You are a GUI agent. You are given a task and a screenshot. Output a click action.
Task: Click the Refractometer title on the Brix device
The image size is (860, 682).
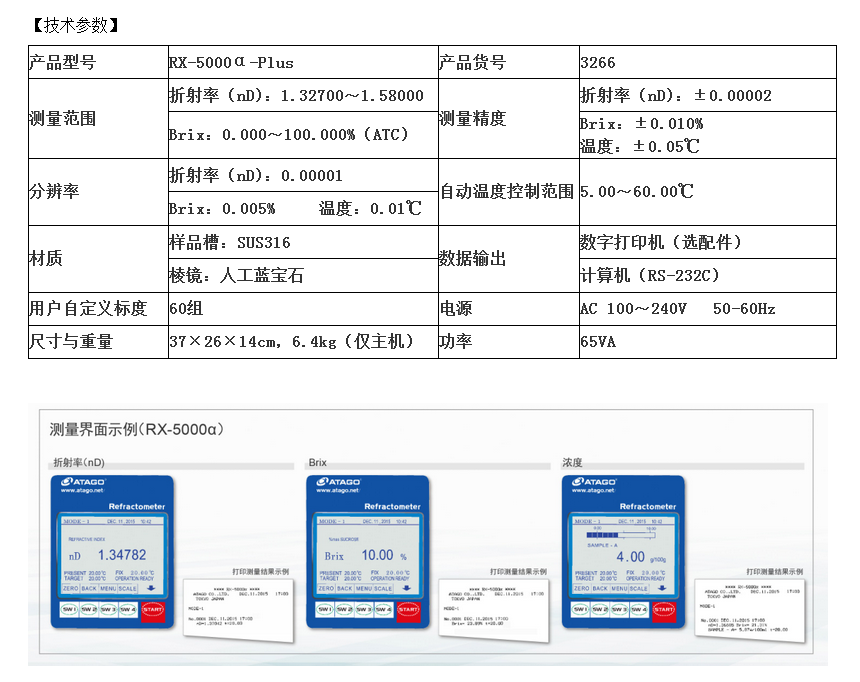tap(392, 506)
